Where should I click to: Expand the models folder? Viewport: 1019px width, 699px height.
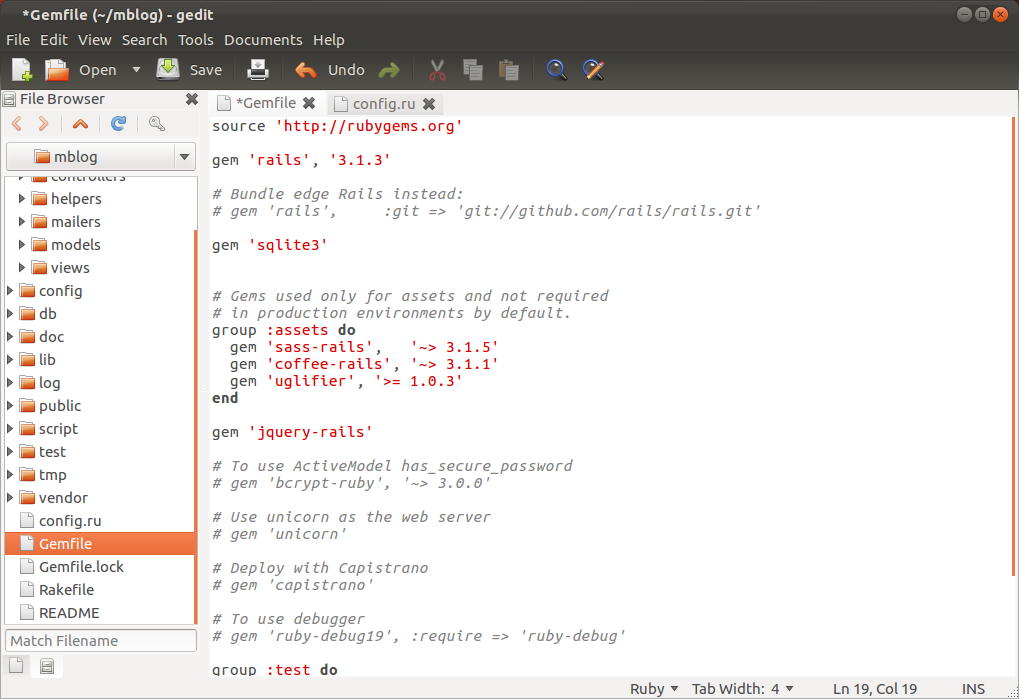click(23, 245)
